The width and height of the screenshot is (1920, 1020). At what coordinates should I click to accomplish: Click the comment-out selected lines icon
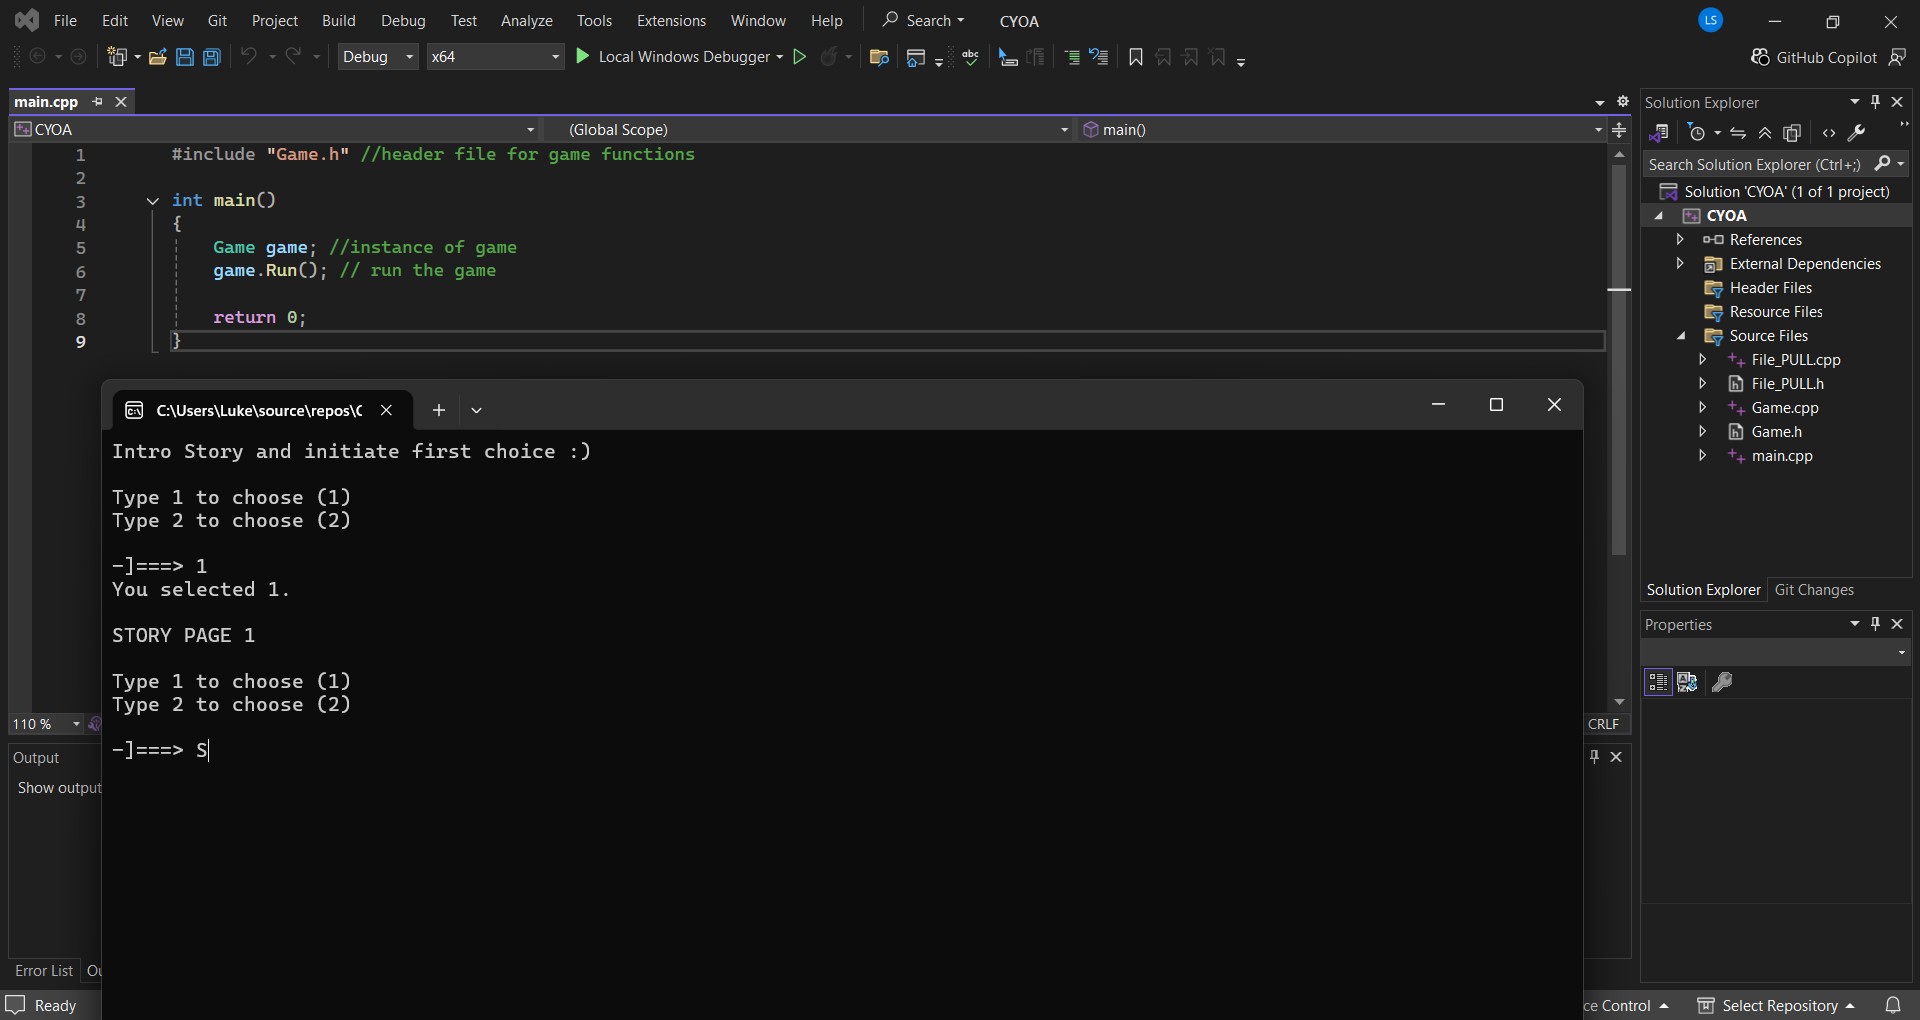pos(1072,57)
